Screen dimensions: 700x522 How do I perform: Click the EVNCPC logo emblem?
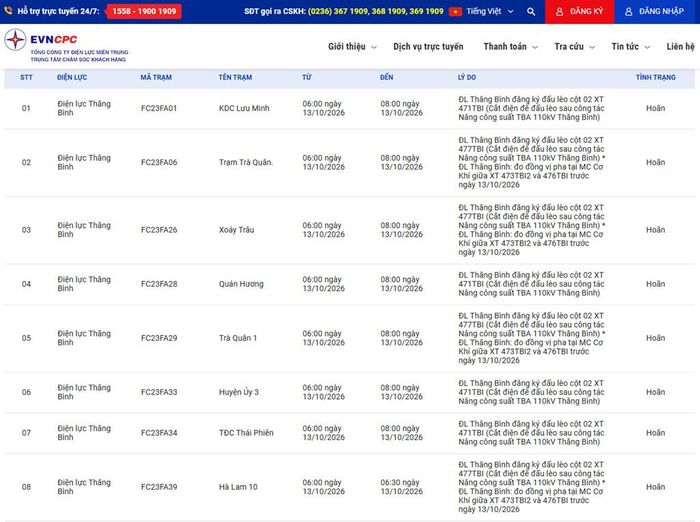click(x=15, y=40)
